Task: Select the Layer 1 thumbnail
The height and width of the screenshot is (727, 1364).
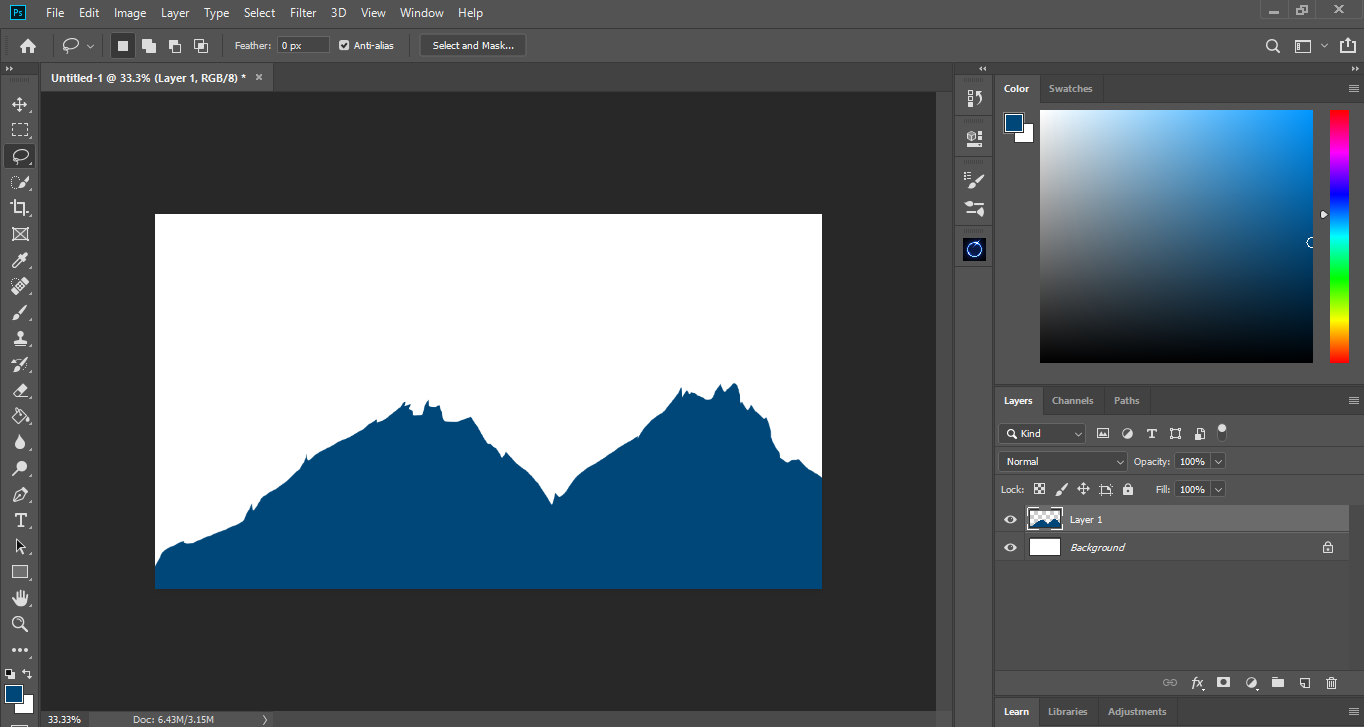Action: tap(1045, 519)
